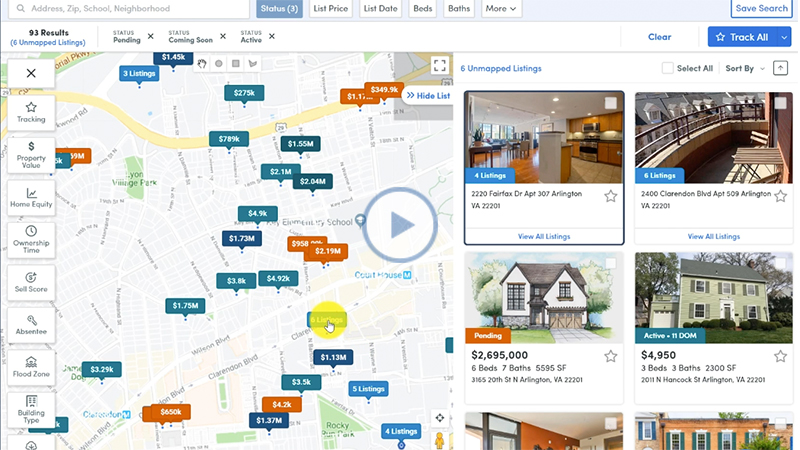Open the Tracking map layer
The height and width of the screenshot is (450, 800).
click(x=31, y=112)
